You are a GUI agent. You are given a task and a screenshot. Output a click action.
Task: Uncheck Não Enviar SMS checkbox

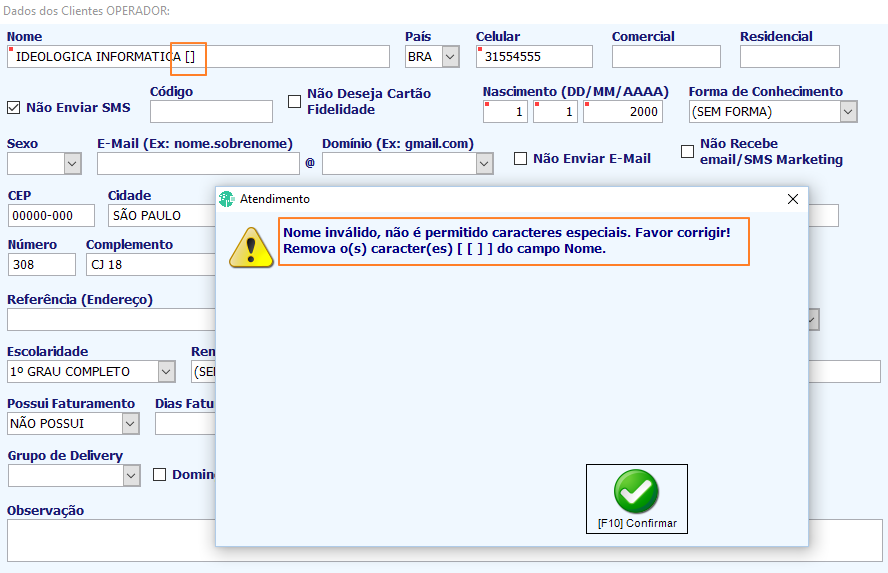click(x=14, y=108)
